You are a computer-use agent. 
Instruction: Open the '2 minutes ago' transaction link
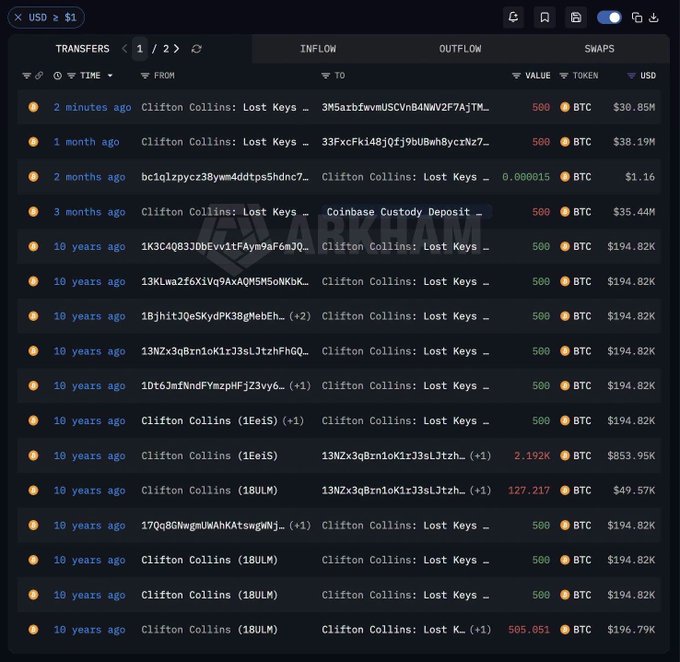pos(92,107)
